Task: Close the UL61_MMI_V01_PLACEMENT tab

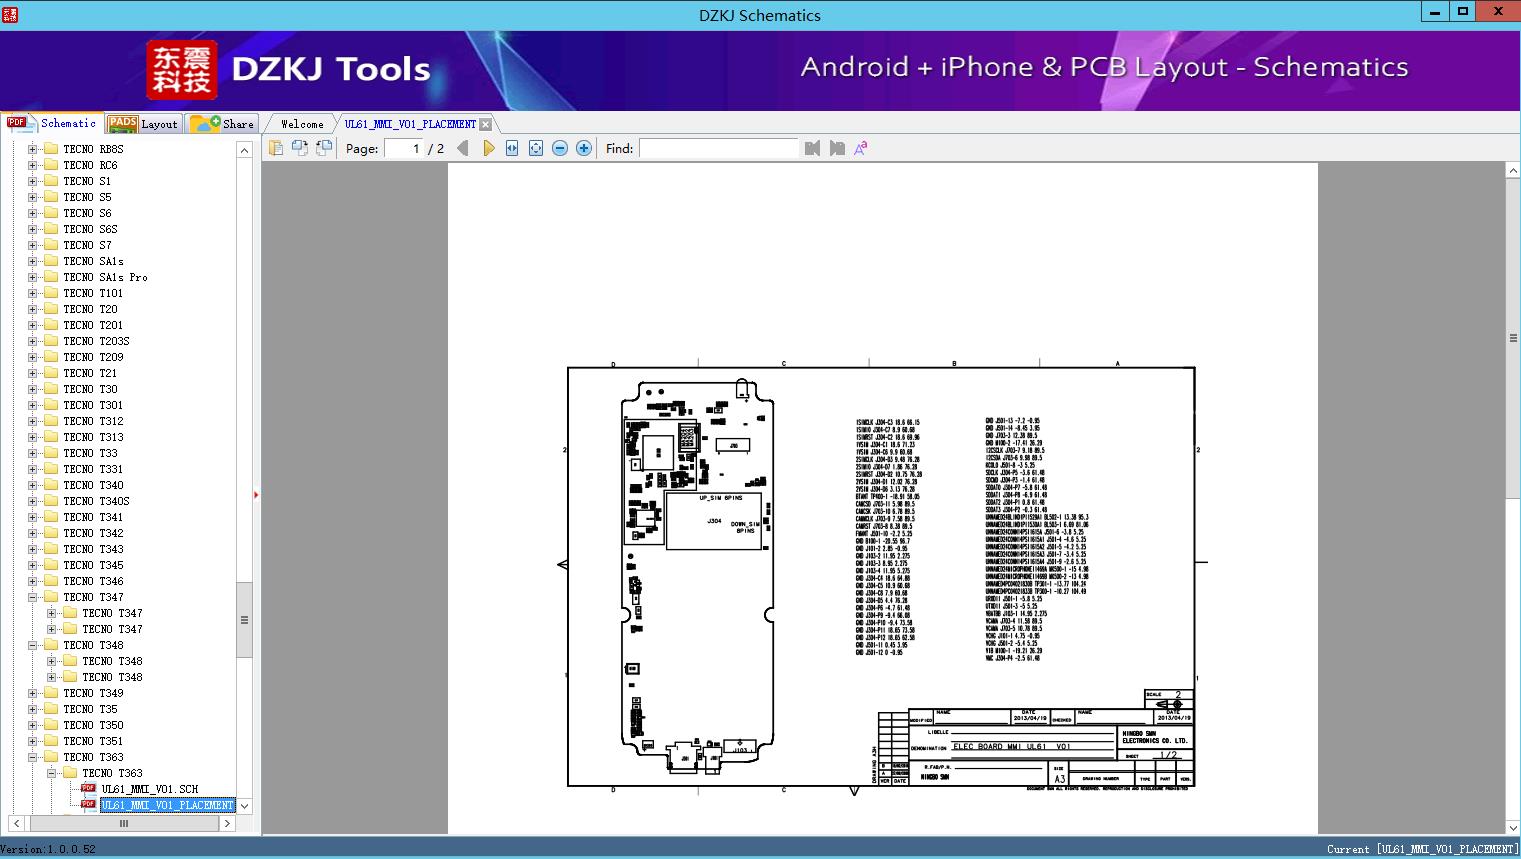Action: 485,124
